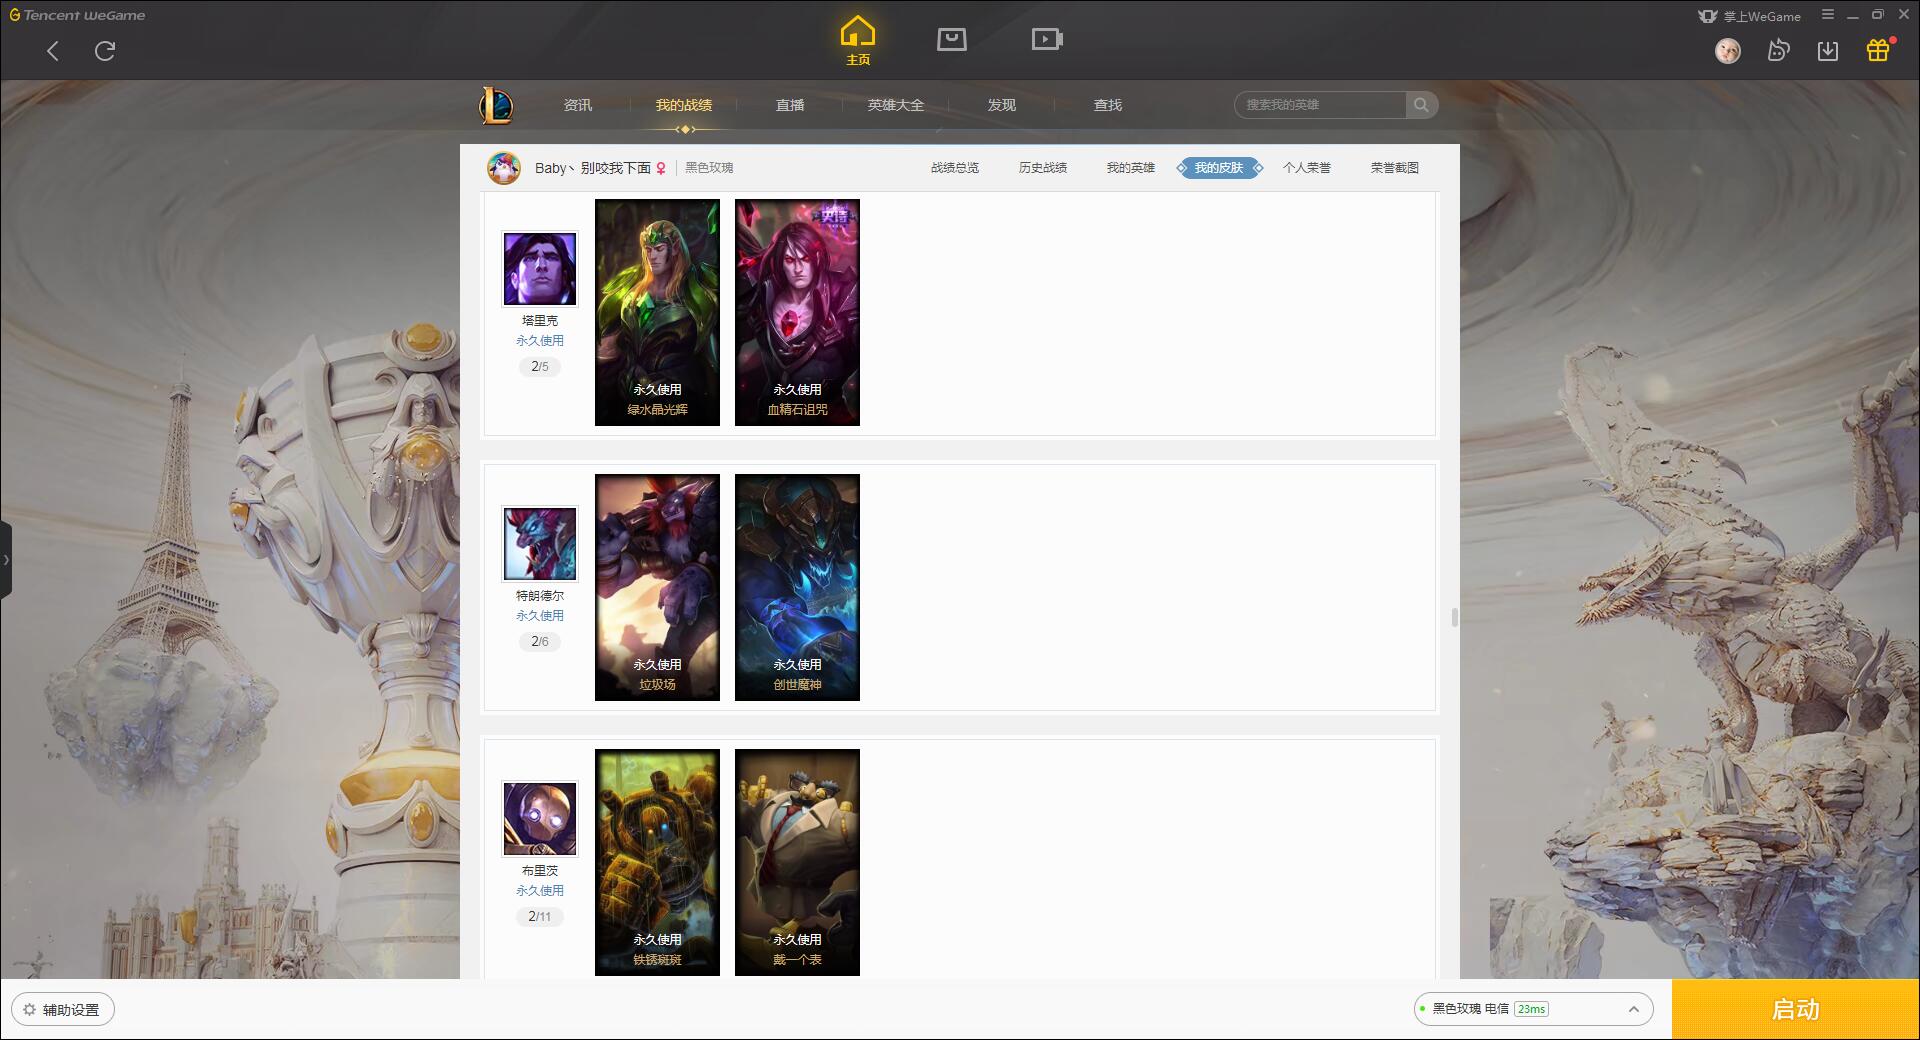This screenshot has width=1920, height=1040.
Task: Focus the 搜索我的英雄 search field
Action: click(x=1320, y=105)
